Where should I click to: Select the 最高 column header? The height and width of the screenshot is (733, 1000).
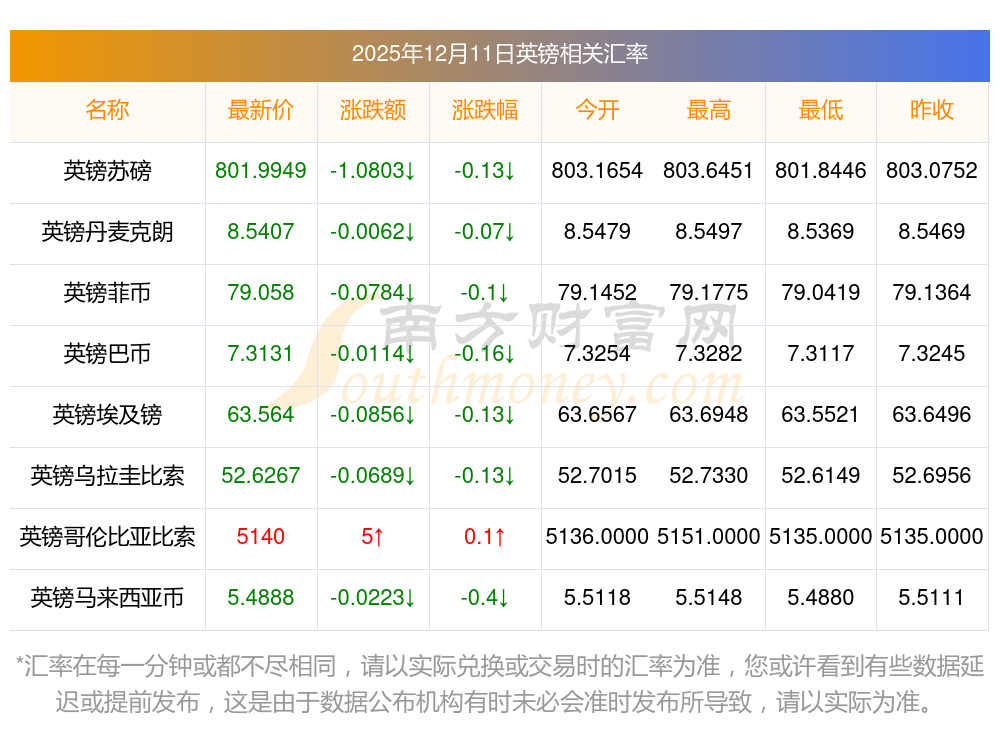tap(709, 110)
